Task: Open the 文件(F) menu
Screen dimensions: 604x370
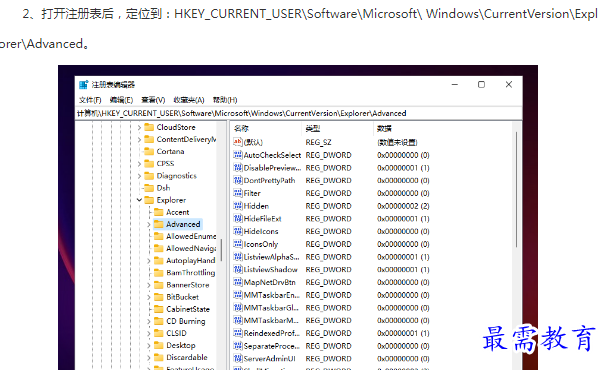Action: [x=90, y=100]
